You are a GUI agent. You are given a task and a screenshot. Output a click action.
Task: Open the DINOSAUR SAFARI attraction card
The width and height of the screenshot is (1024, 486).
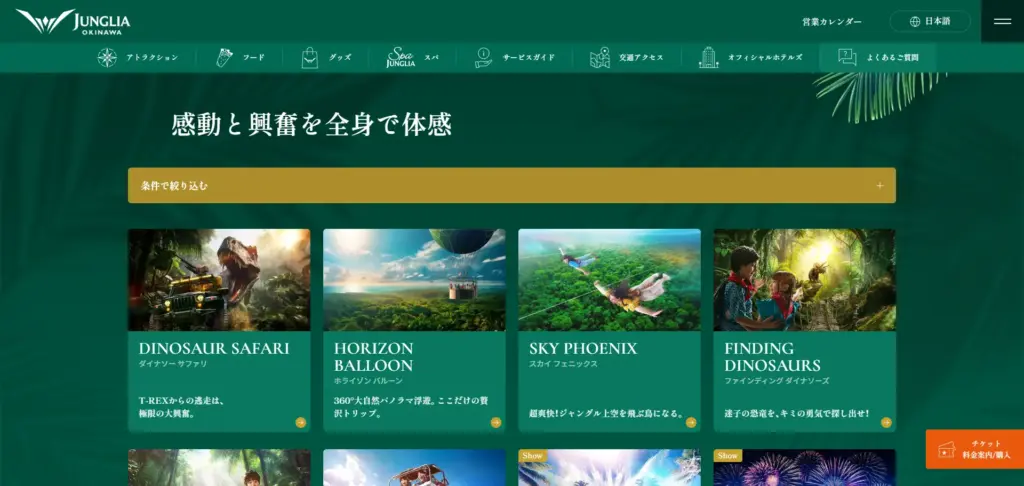[219, 330]
